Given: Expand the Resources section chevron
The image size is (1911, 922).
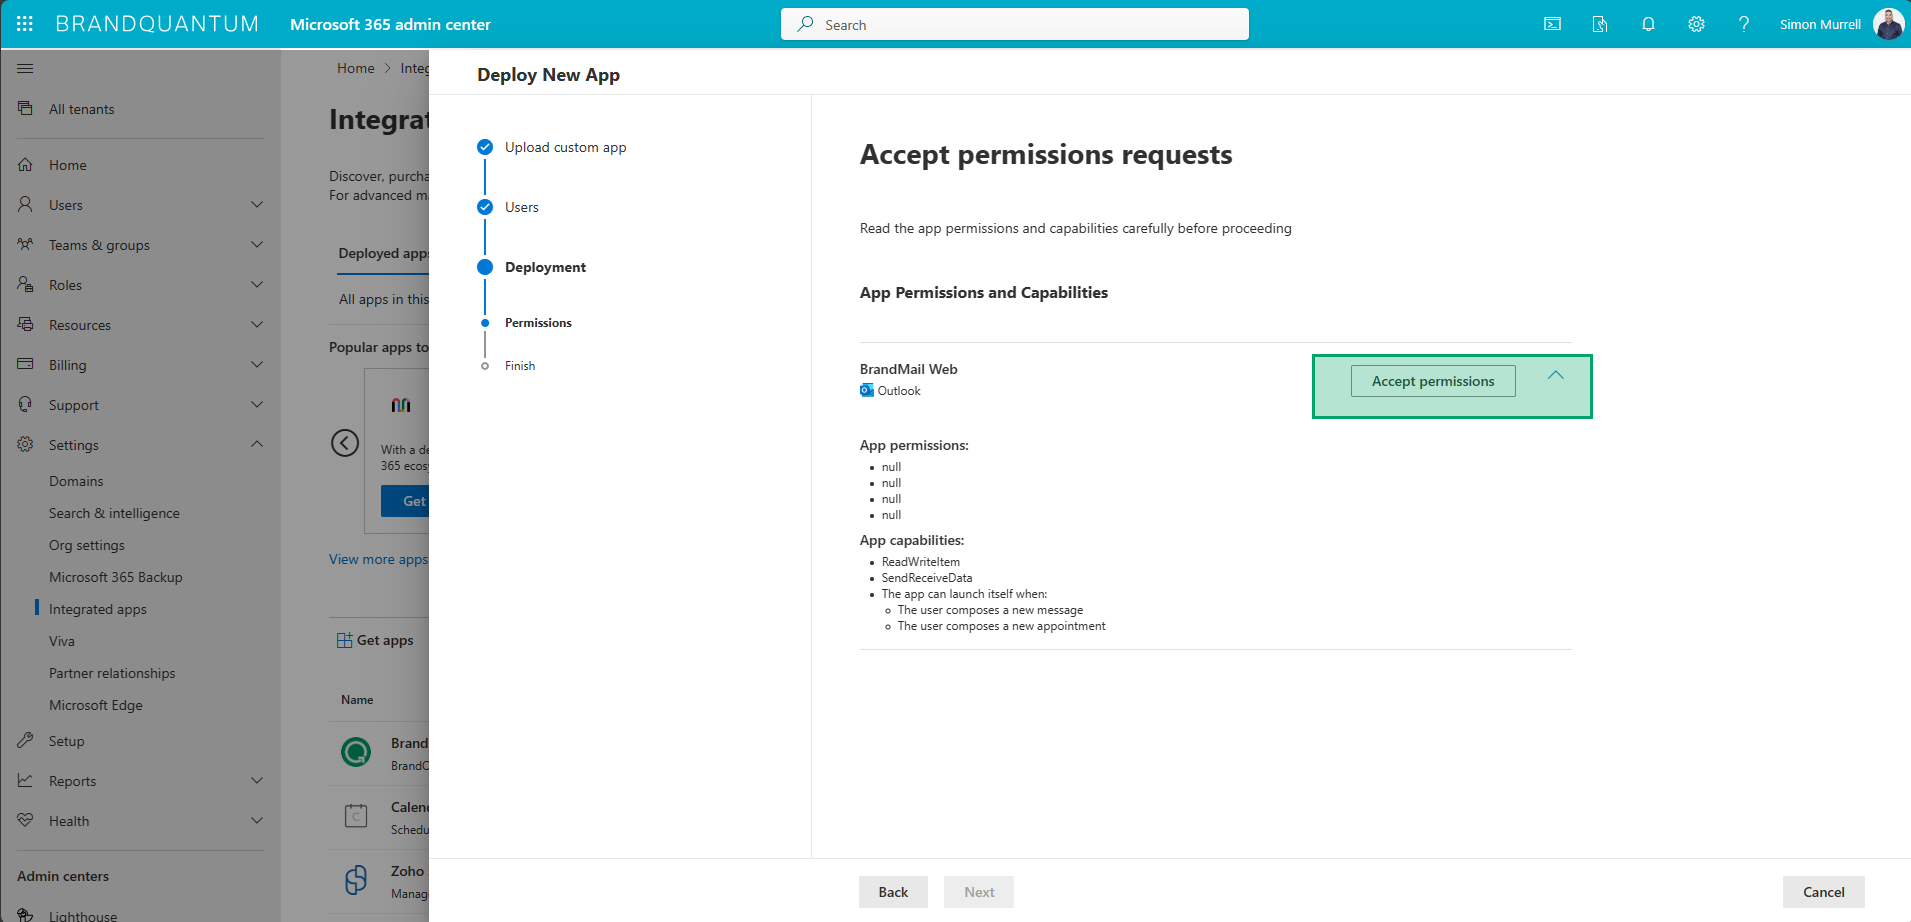Looking at the screenshot, I should 257,324.
